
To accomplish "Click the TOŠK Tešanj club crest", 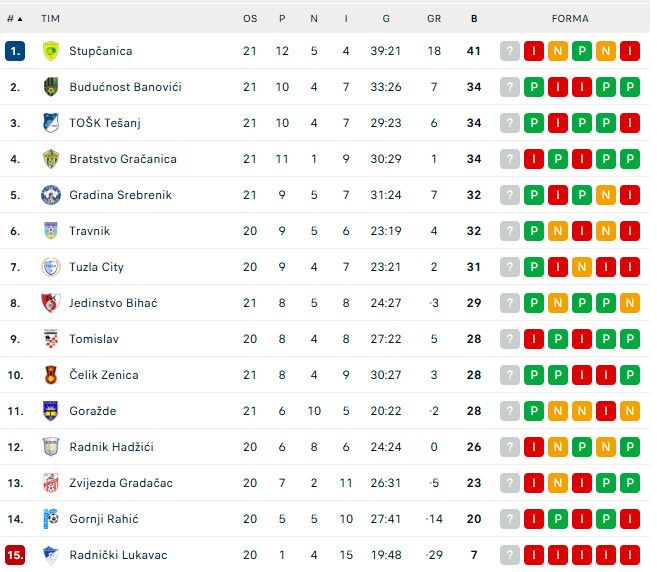I will (x=51, y=123).
